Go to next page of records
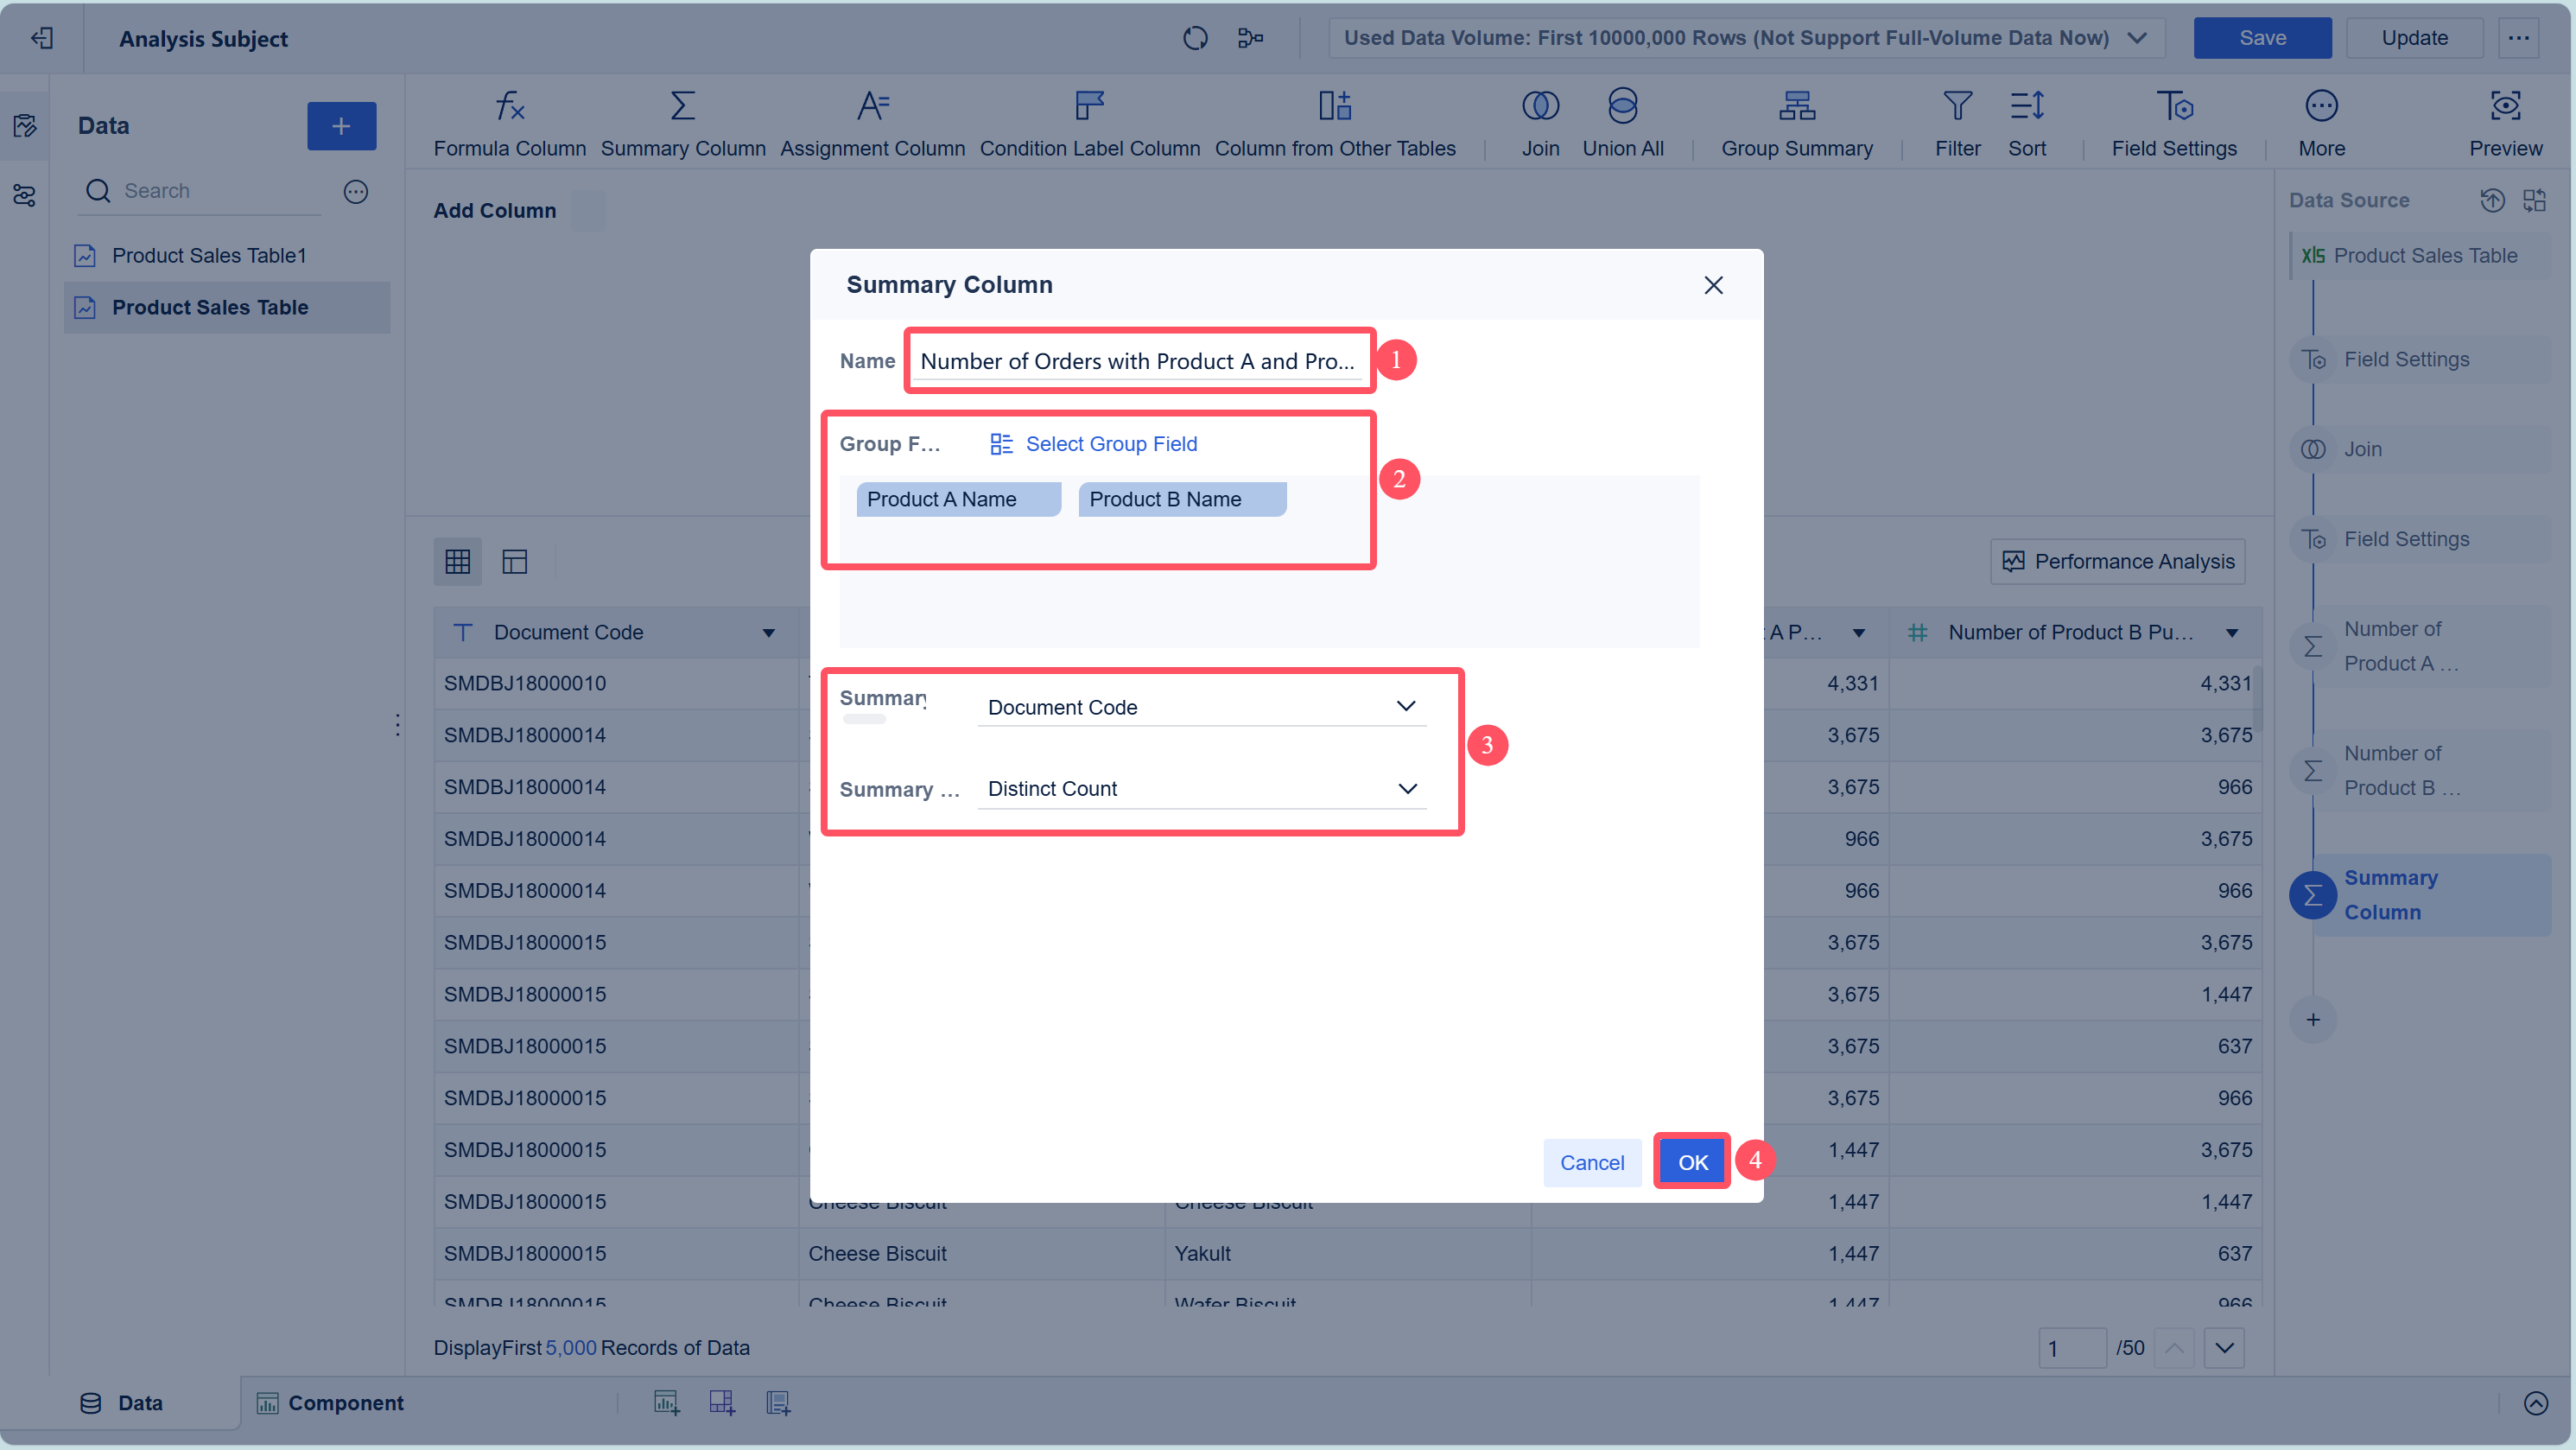Viewport: 2576px width, 1450px height. (2224, 1348)
